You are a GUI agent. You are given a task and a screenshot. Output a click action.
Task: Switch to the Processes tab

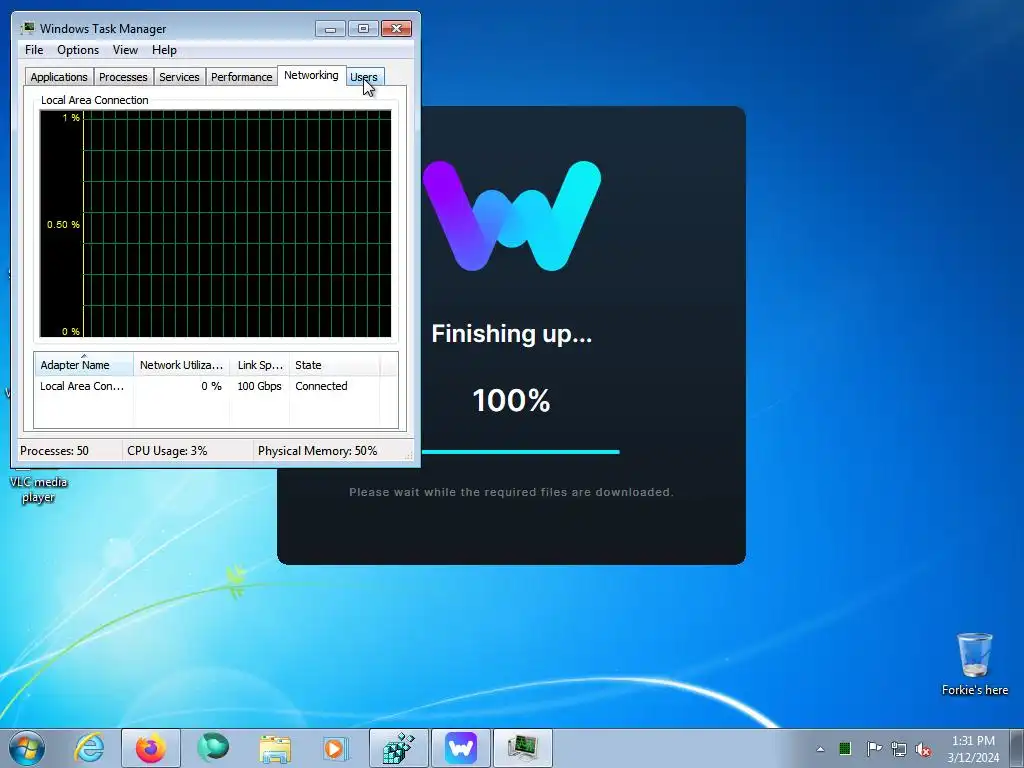pos(123,77)
